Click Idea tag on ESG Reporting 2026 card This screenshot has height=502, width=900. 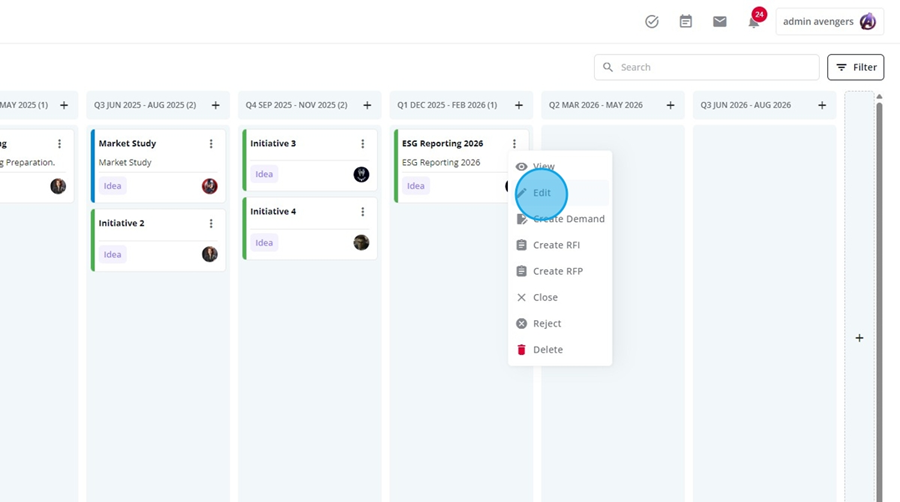416,186
